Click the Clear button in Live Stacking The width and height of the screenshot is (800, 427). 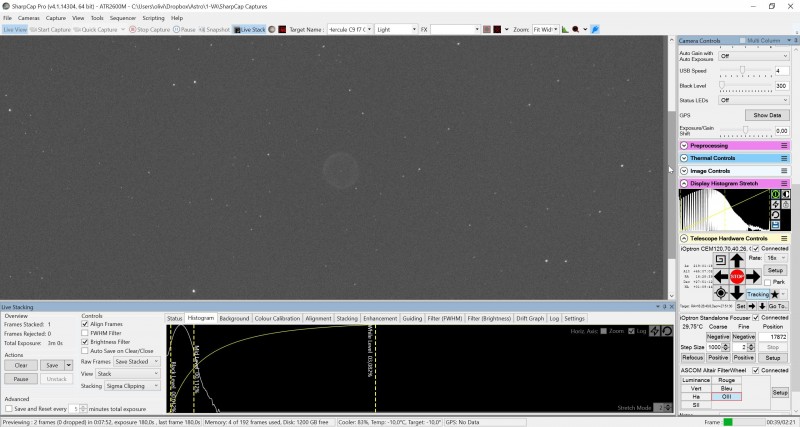pyautogui.click(x=21, y=365)
